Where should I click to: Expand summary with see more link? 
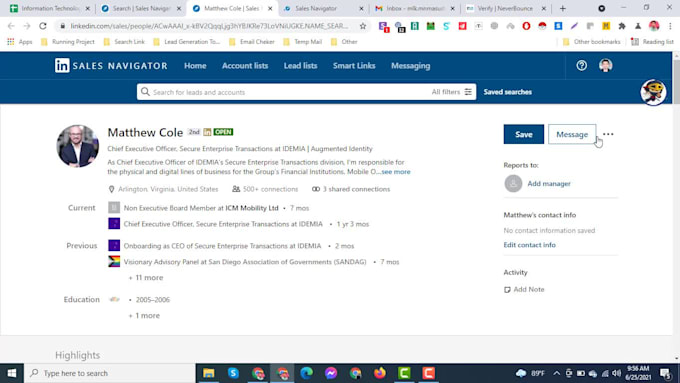pyautogui.click(x=396, y=172)
